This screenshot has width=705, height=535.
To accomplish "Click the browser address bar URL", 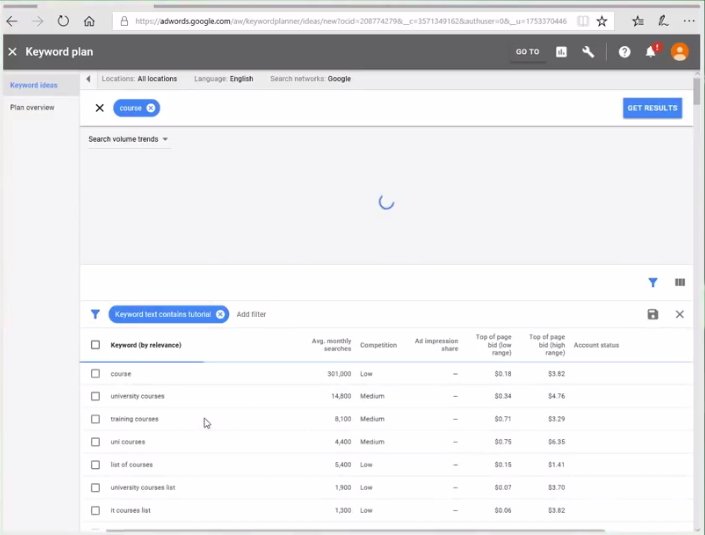I will point(351,21).
